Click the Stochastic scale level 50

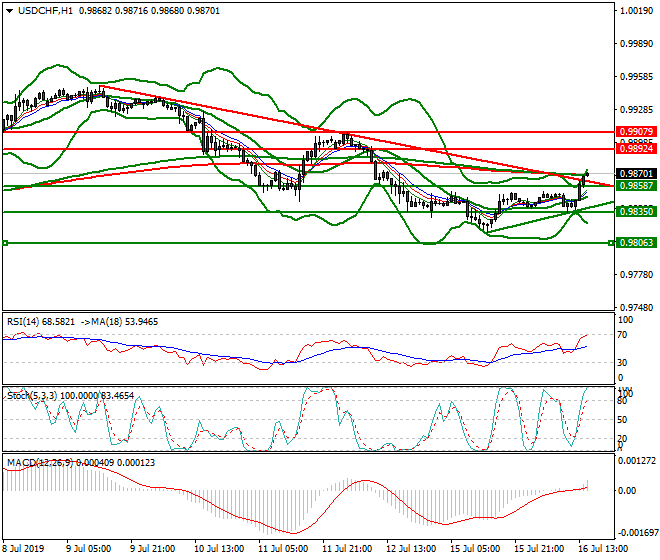click(622, 420)
